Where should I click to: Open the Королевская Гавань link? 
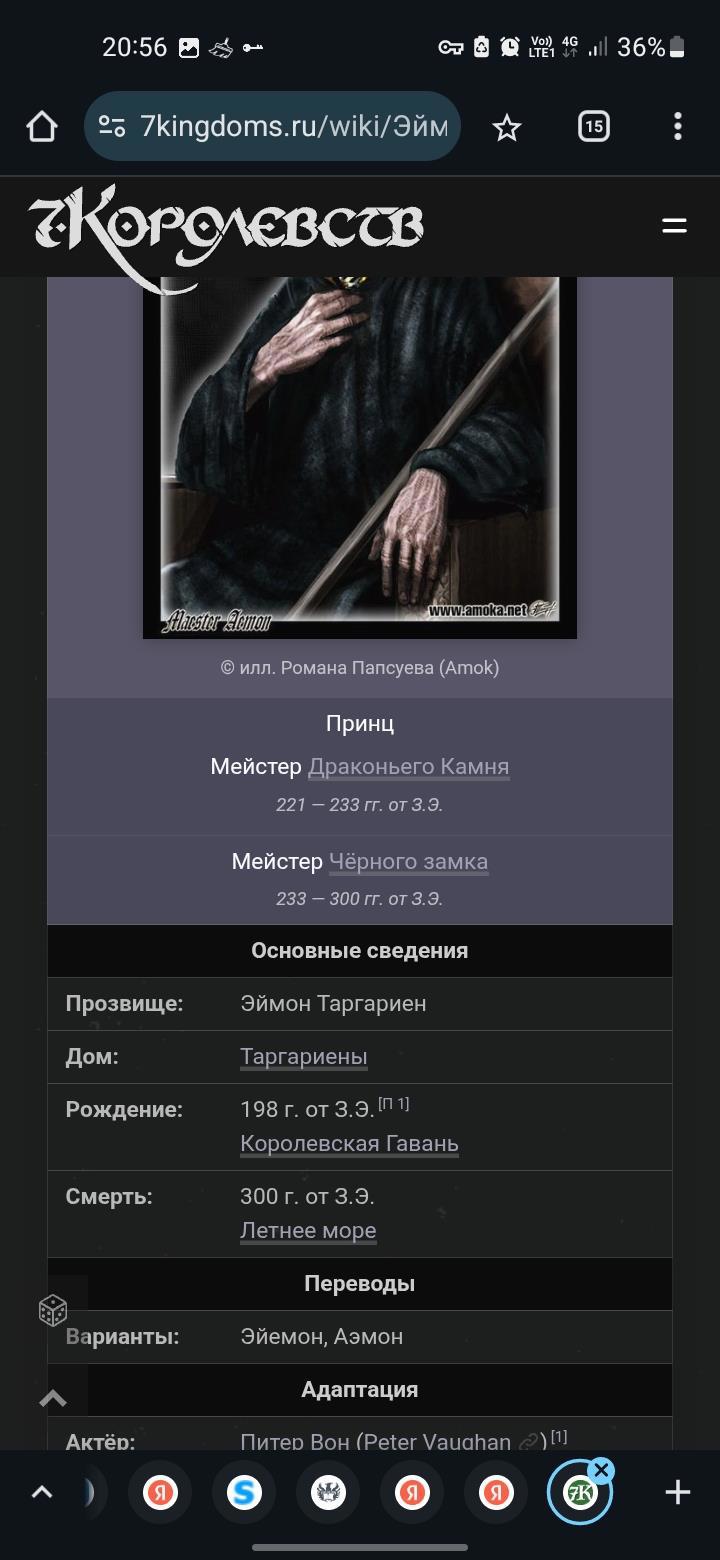pyautogui.click(x=349, y=1143)
